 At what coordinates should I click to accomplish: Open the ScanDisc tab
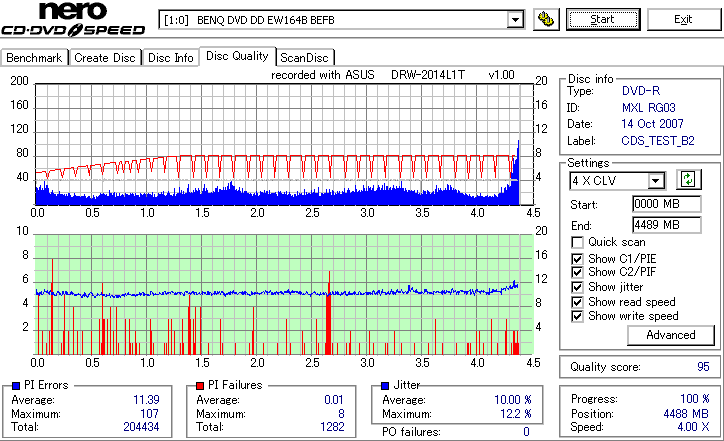[x=304, y=58]
